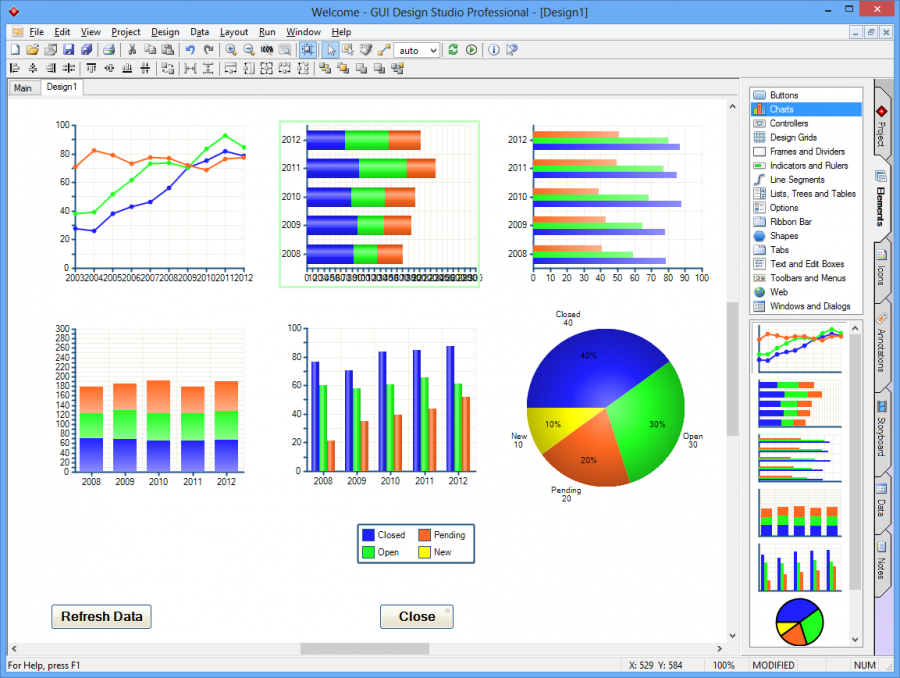This screenshot has height=678, width=900.
Task: Open the Project side panel tab
Action: click(881, 125)
